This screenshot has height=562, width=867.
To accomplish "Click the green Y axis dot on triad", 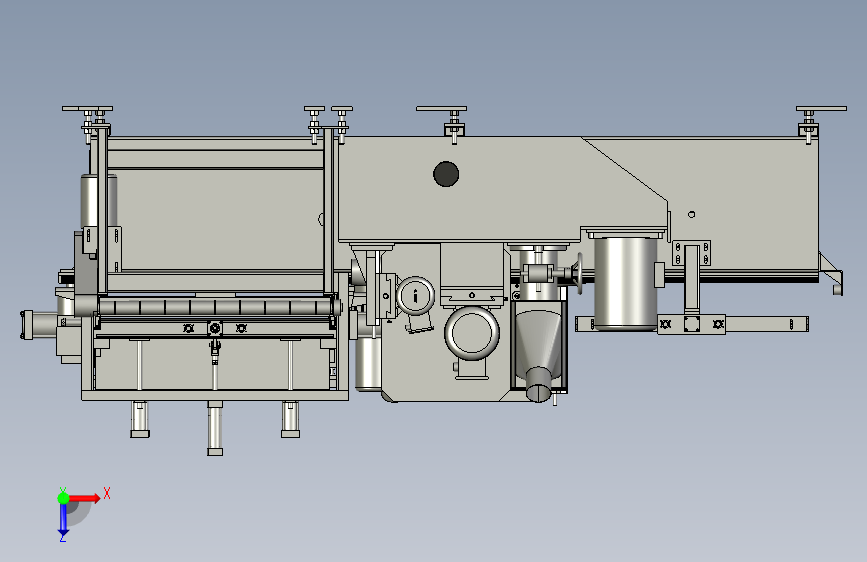I will 64,498.
